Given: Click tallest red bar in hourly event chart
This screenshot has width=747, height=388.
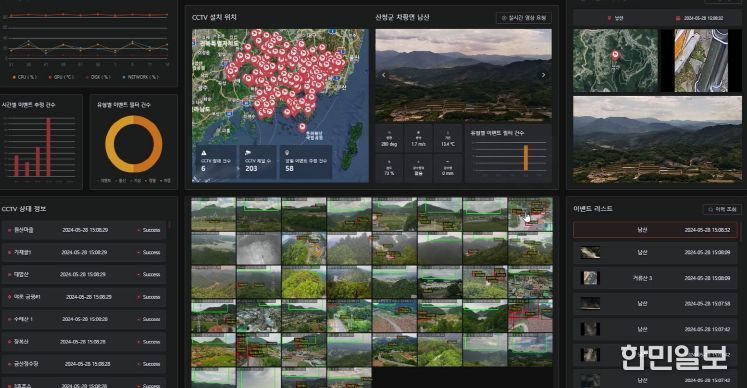Looking at the screenshot, I should click(48, 147).
